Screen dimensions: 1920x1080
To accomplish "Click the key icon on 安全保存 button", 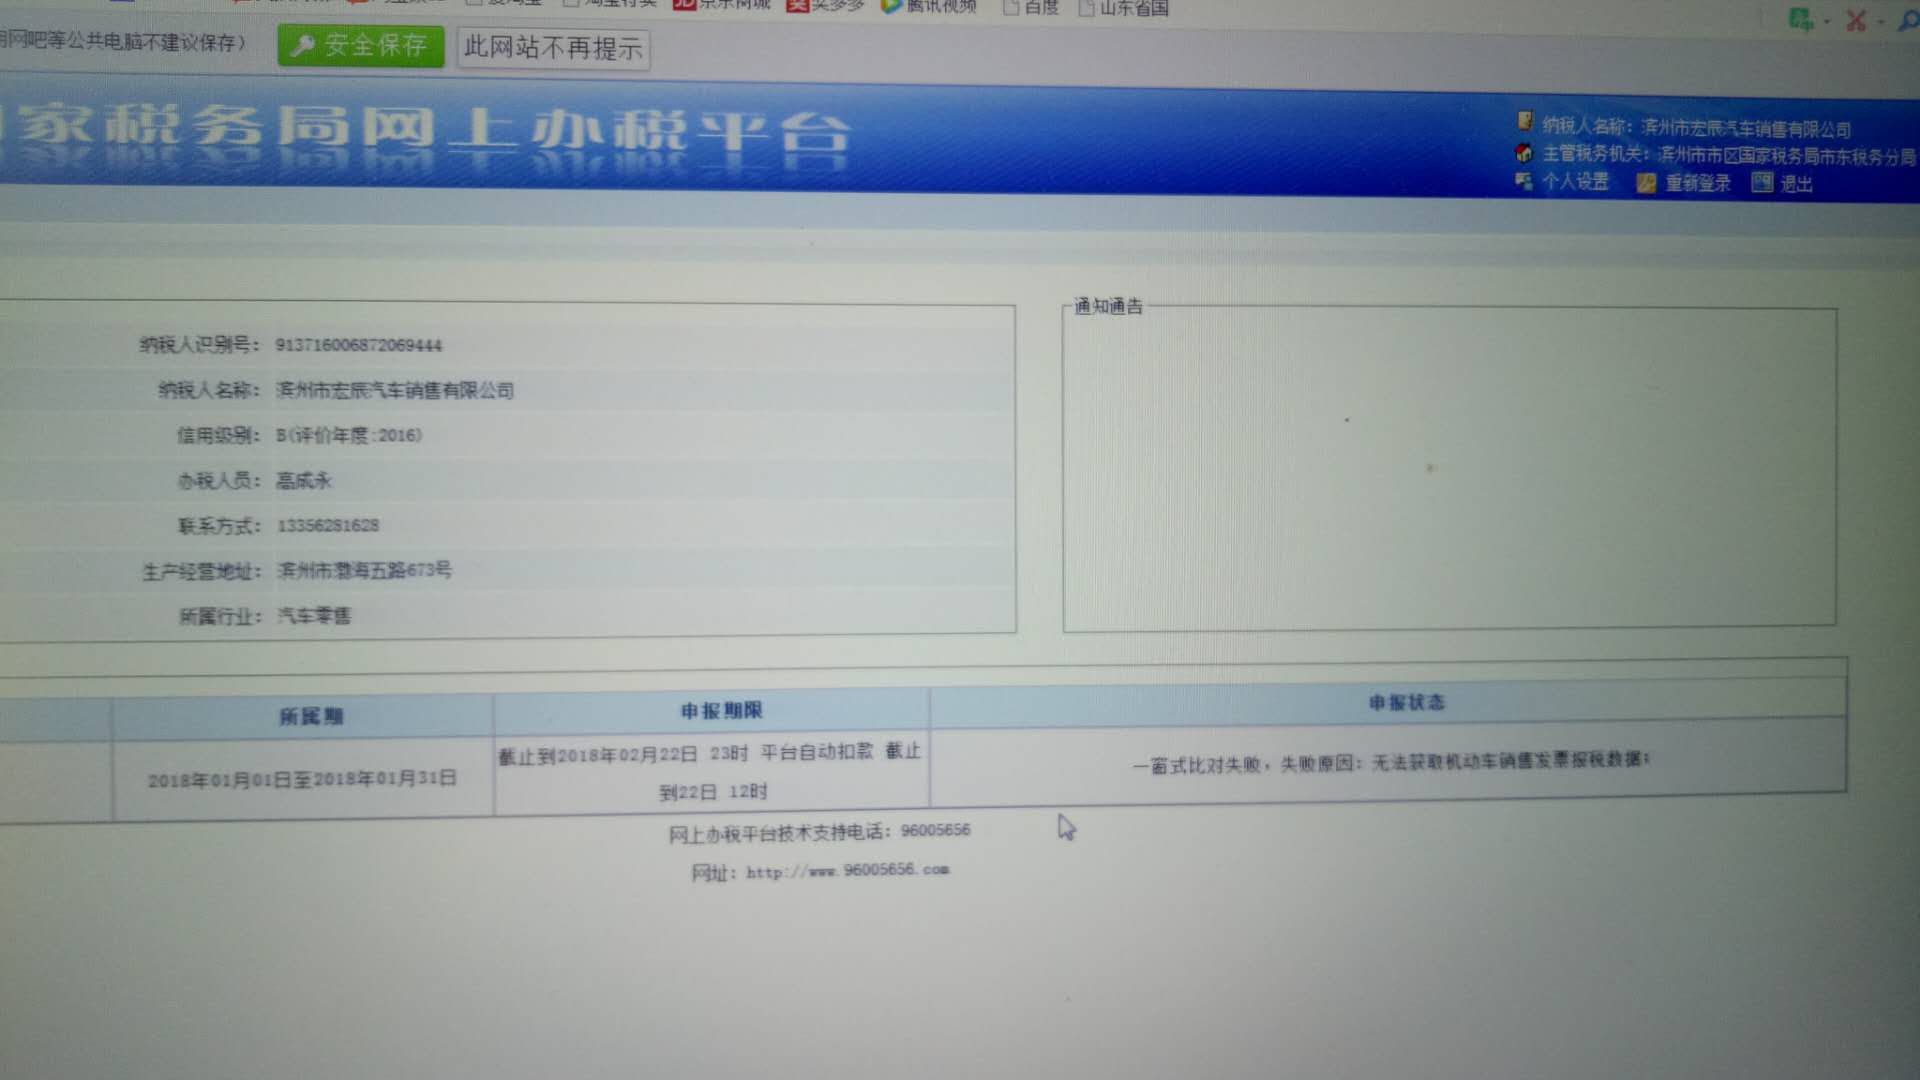I will (303, 46).
